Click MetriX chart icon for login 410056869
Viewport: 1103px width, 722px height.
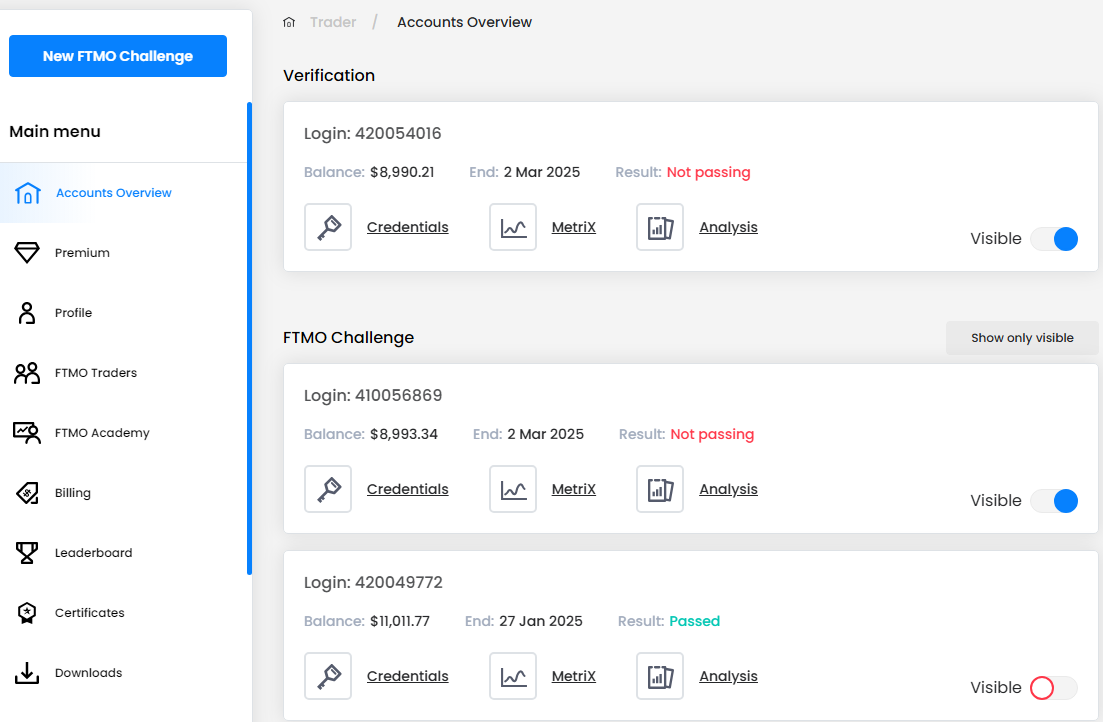pyautogui.click(x=513, y=489)
